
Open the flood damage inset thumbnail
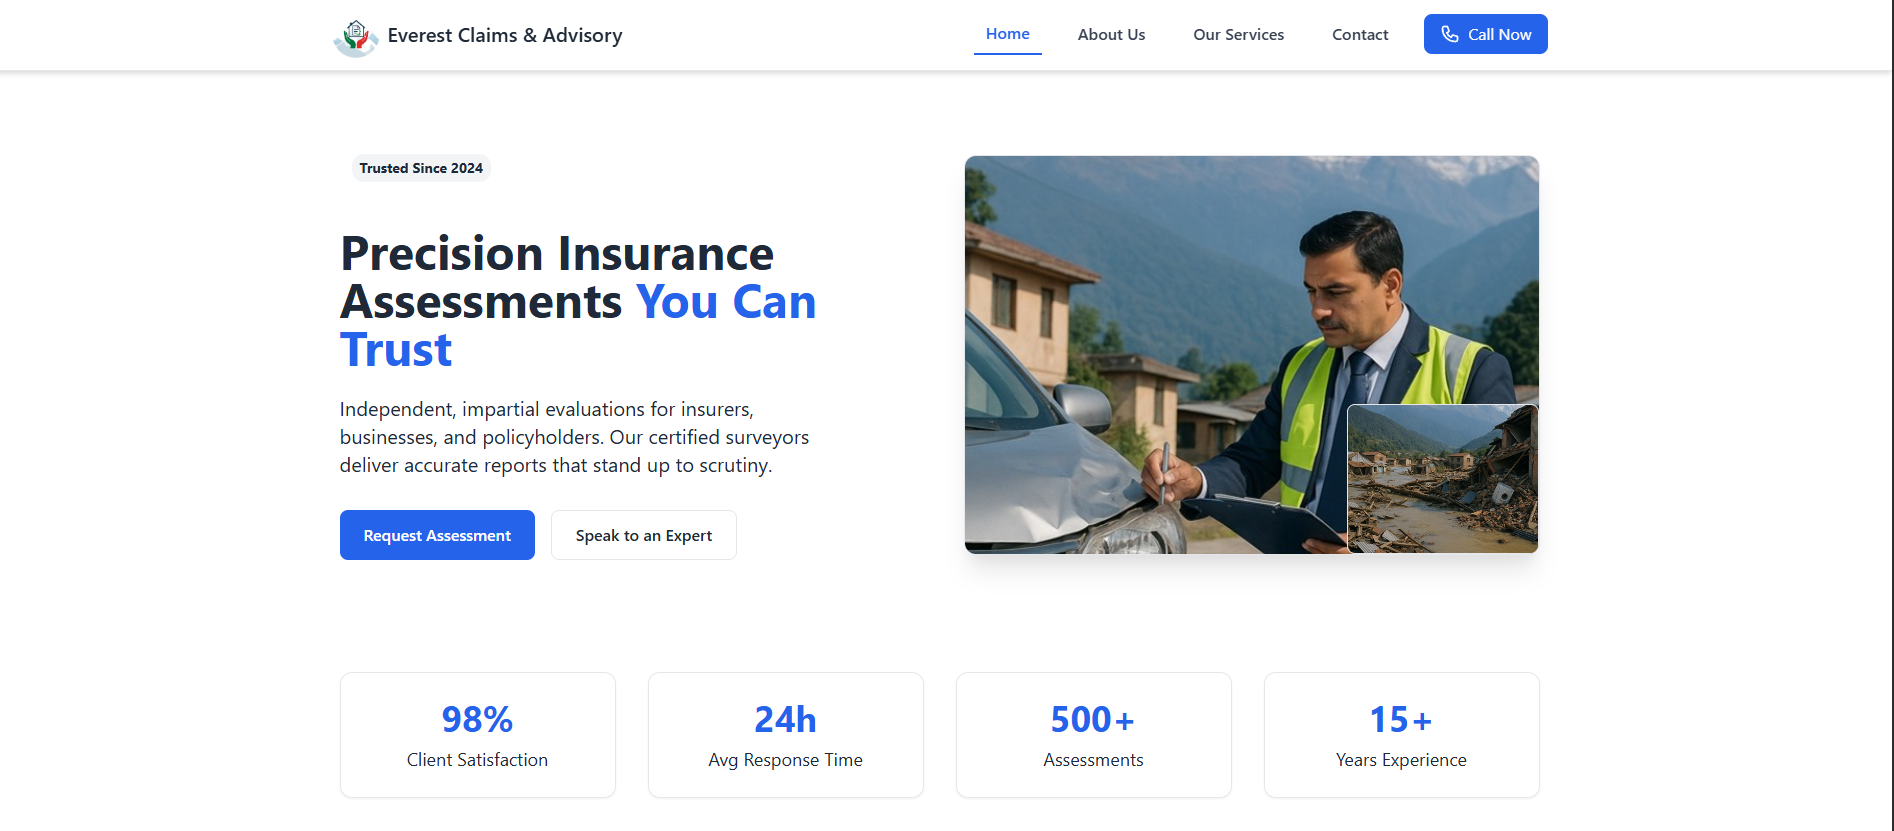point(1442,478)
